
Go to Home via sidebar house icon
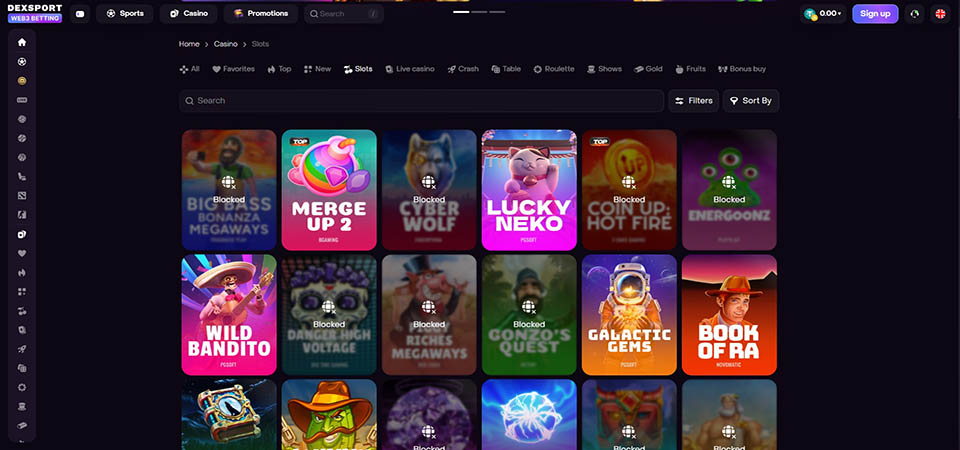(x=22, y=42)
